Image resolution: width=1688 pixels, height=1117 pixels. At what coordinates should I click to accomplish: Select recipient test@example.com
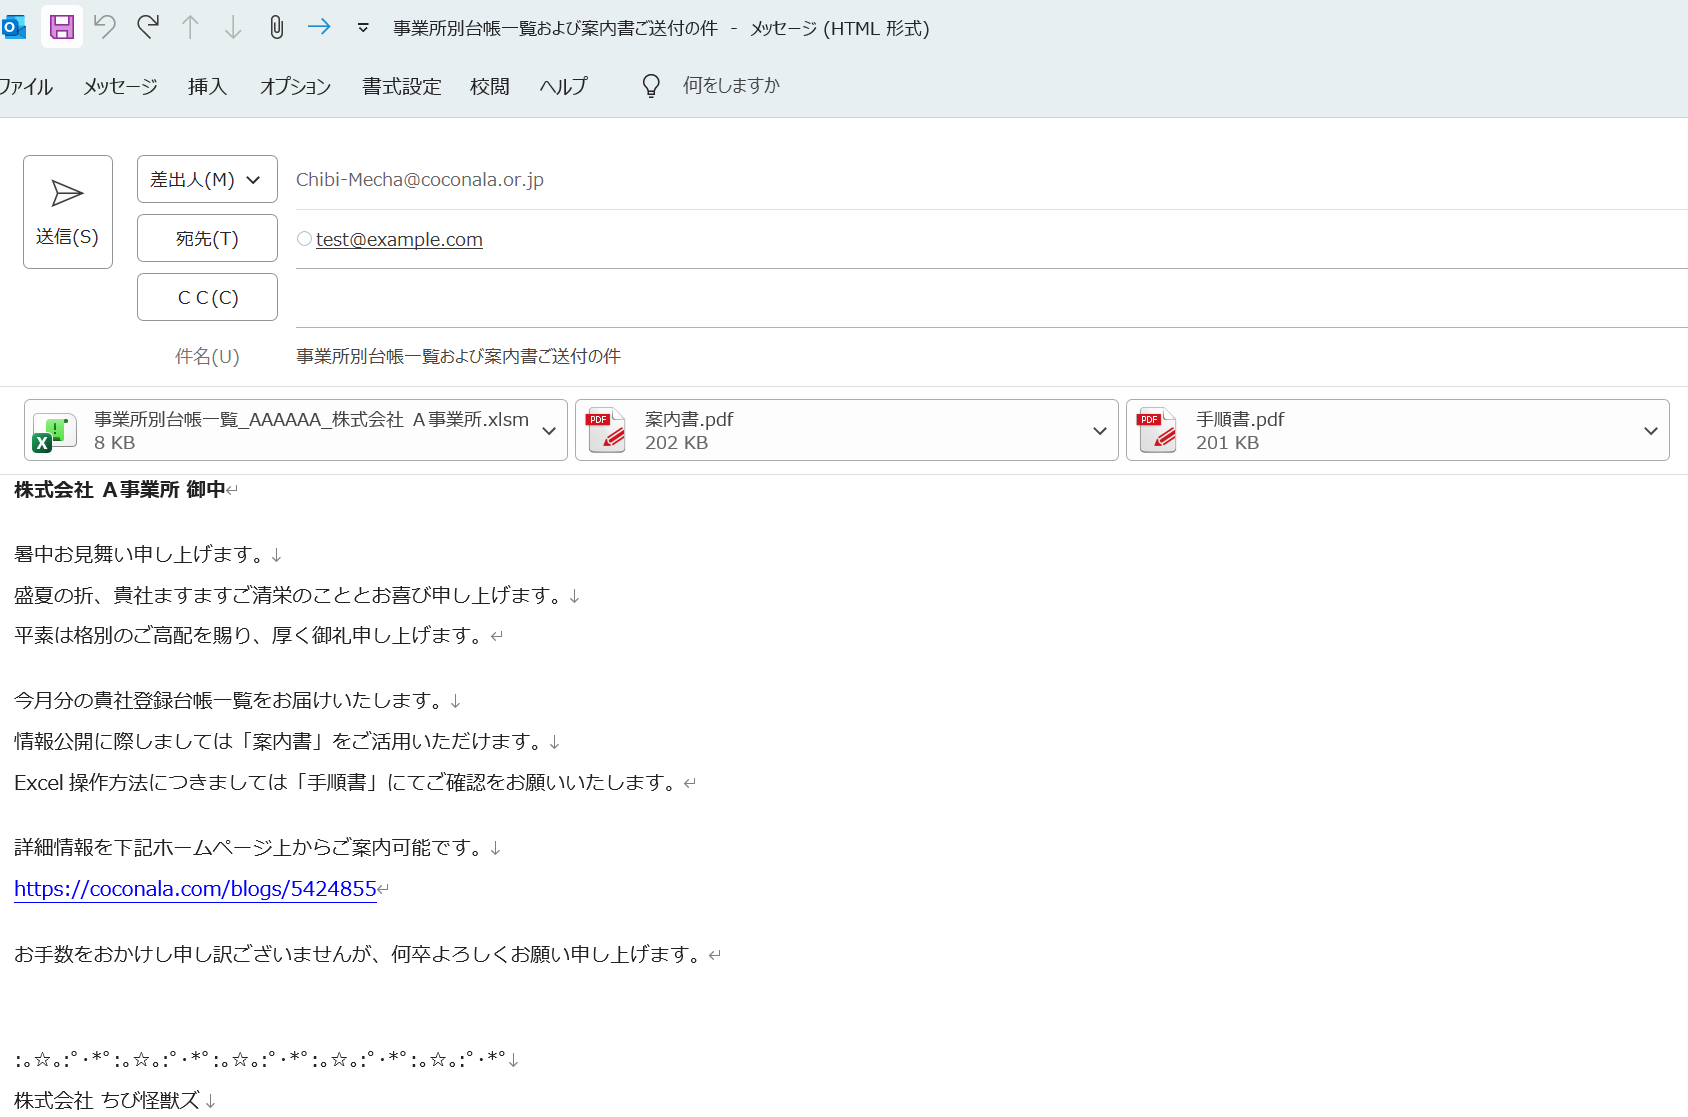[399, 239]
